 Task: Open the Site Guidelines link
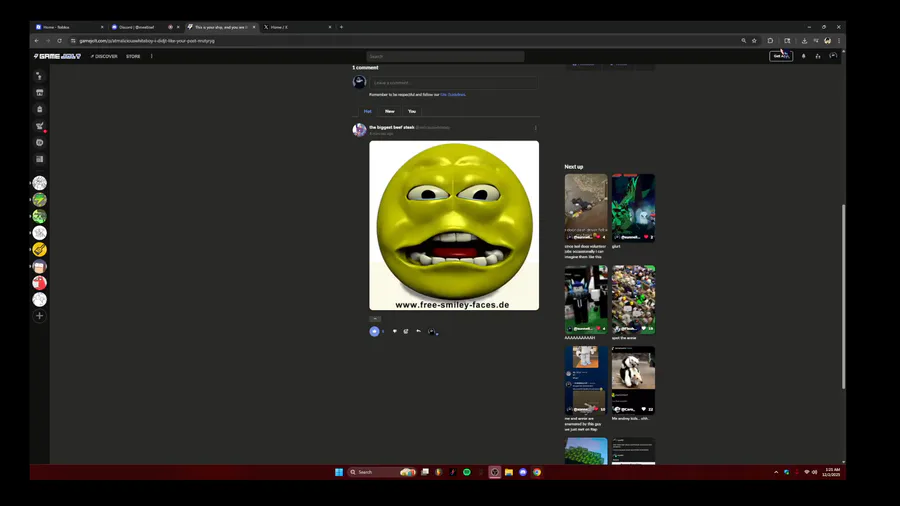[x=452, y=95]
